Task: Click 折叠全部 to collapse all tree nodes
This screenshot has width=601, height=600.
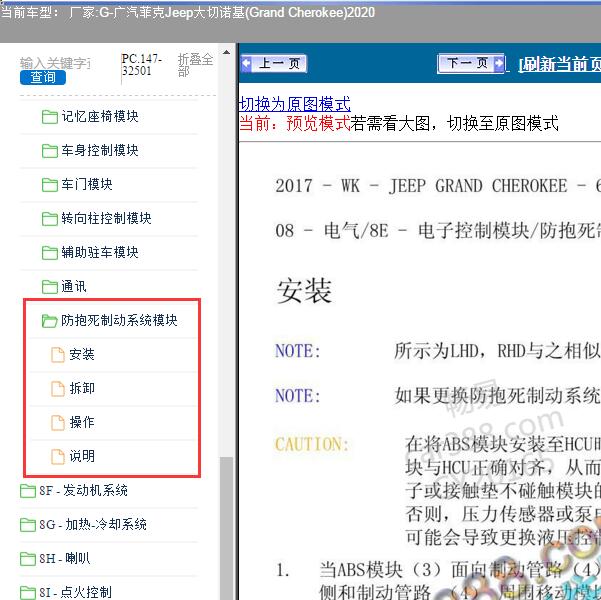Action: (x=195, y=65)
